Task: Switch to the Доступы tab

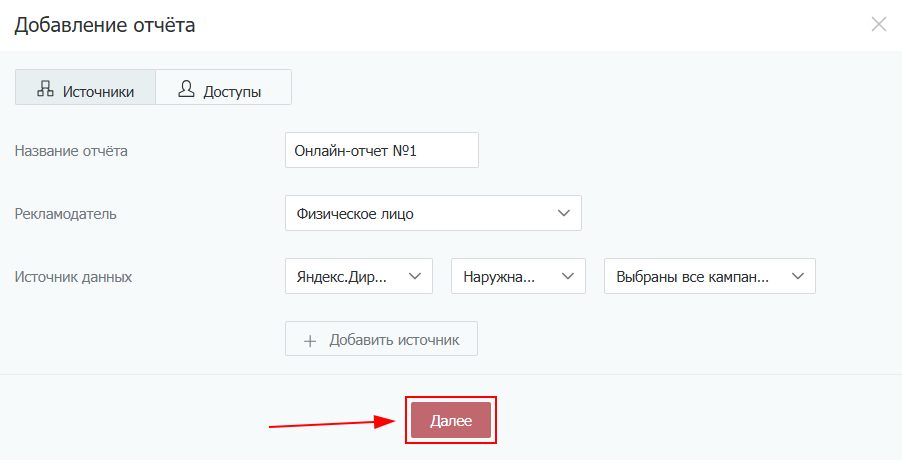Action: tap(223, 88)
